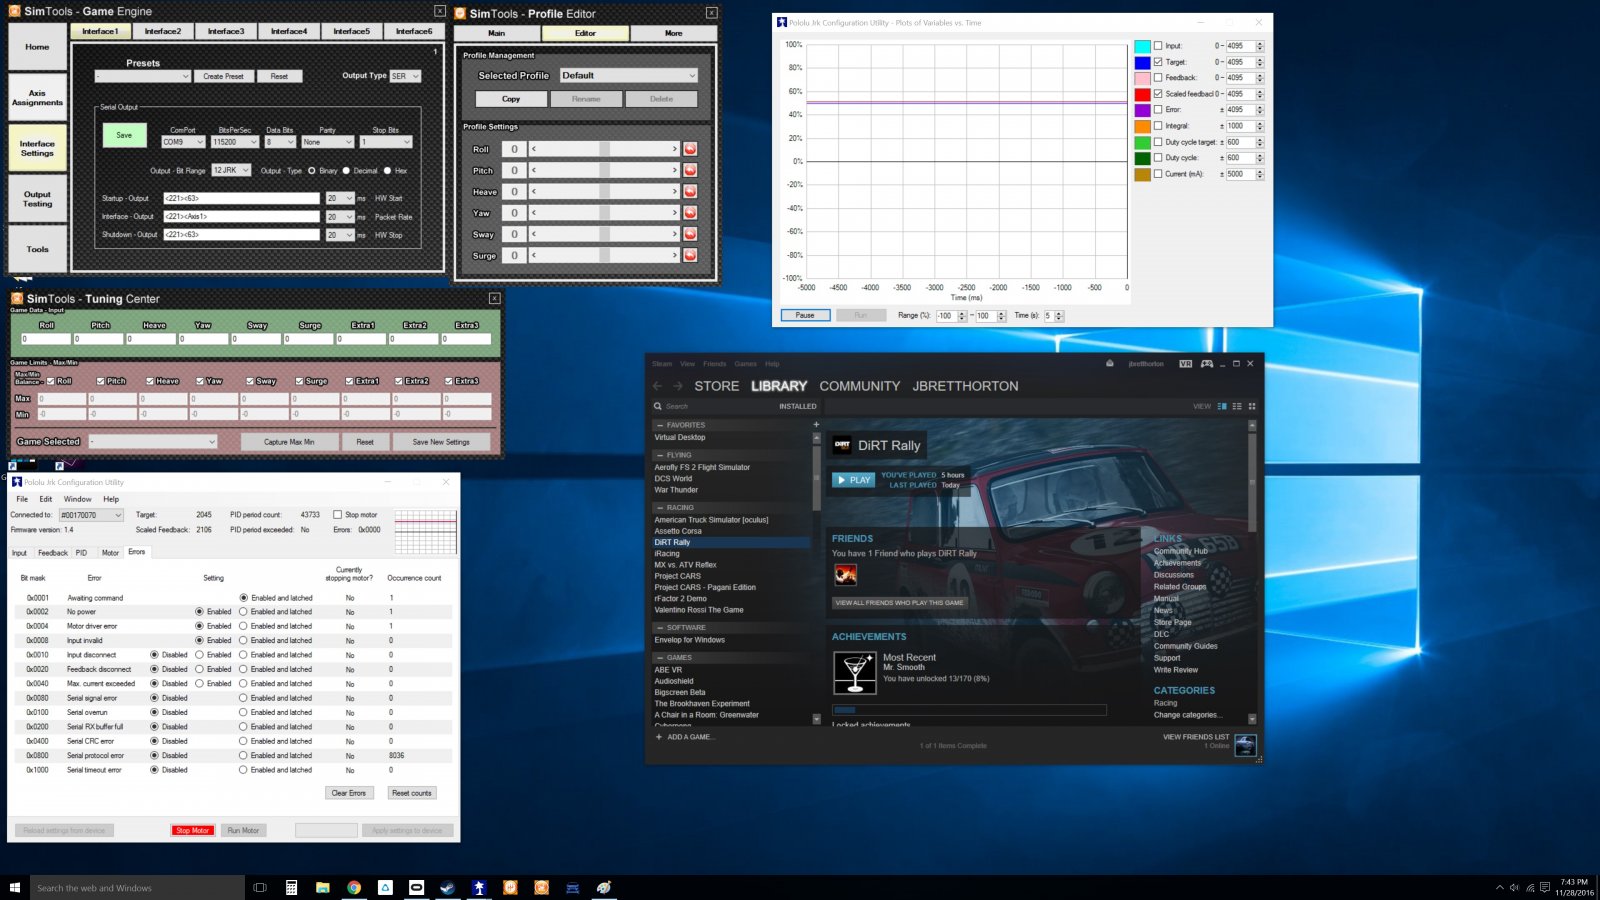Open Steam from the taskbar
Image resolution: width=1600 pixels, height=900 pixels.
coord(448,887)
